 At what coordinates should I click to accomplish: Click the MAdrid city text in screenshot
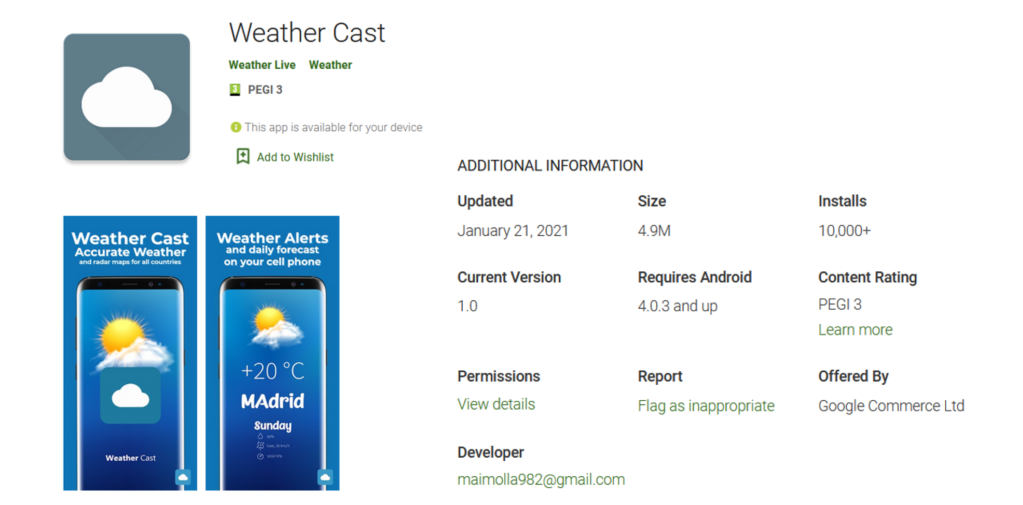pyautogui.click(x=272, y=402)
